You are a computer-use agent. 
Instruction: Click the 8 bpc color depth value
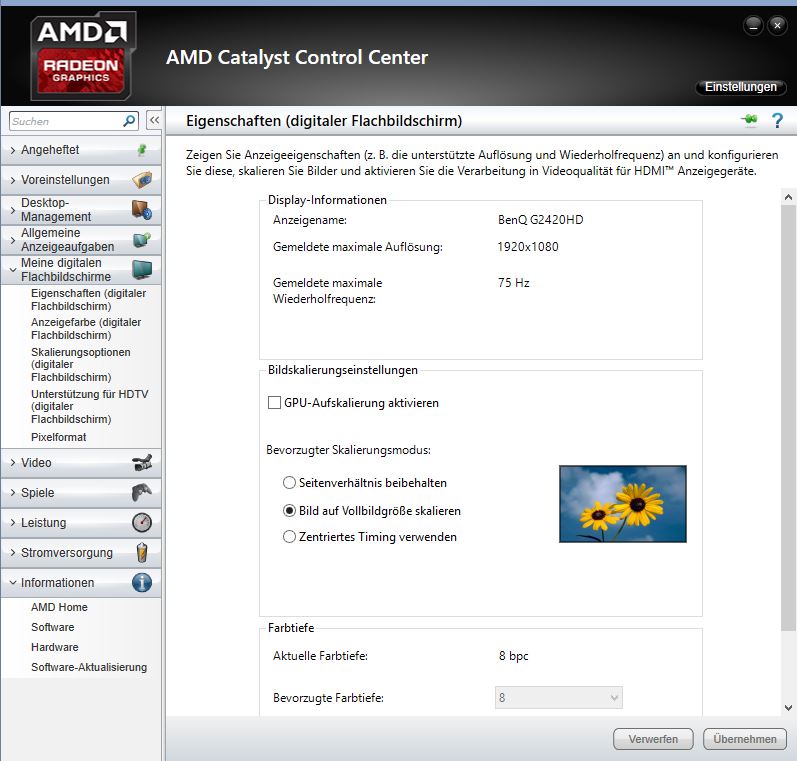pos(513,656)
